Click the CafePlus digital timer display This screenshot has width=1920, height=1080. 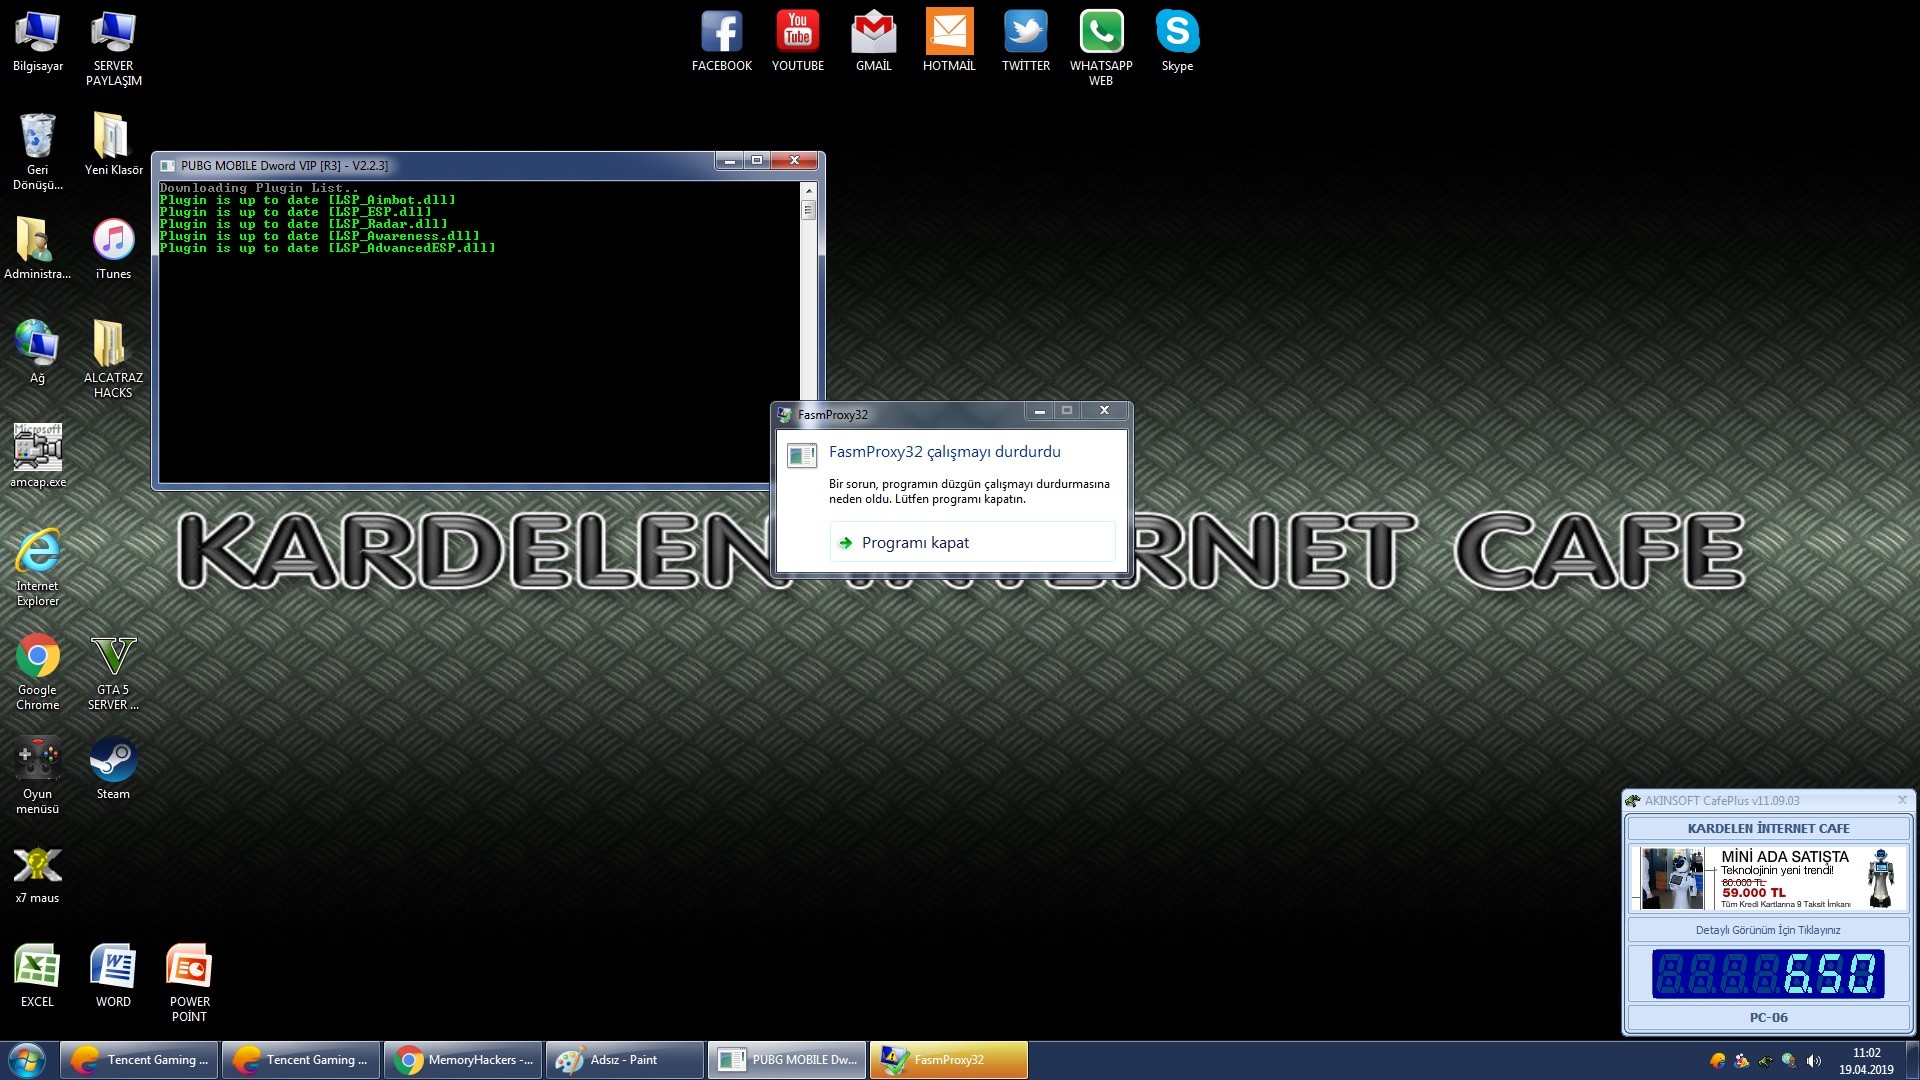[x=1768, y=974]
